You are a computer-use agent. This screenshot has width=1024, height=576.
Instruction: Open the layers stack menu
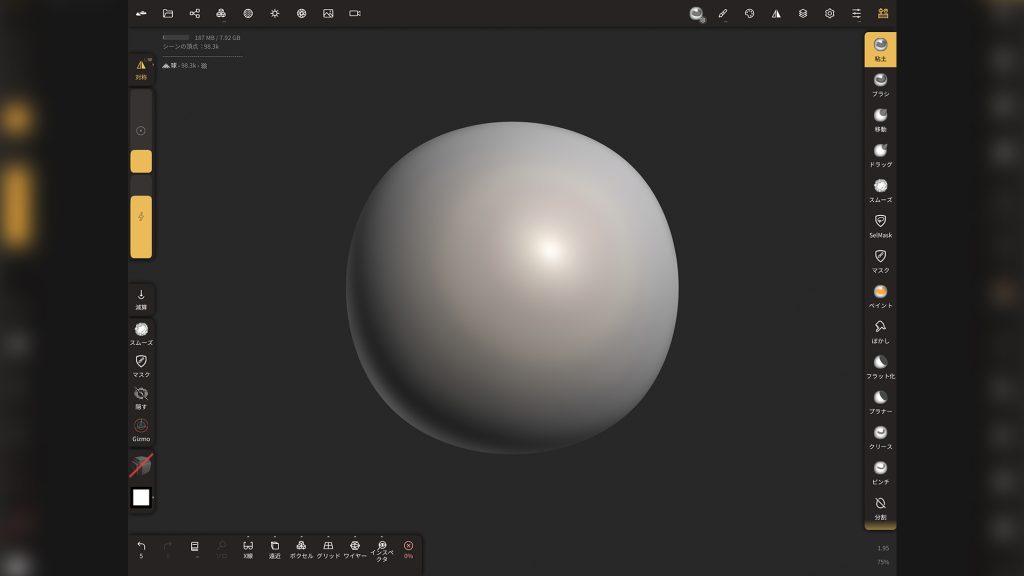803,13
